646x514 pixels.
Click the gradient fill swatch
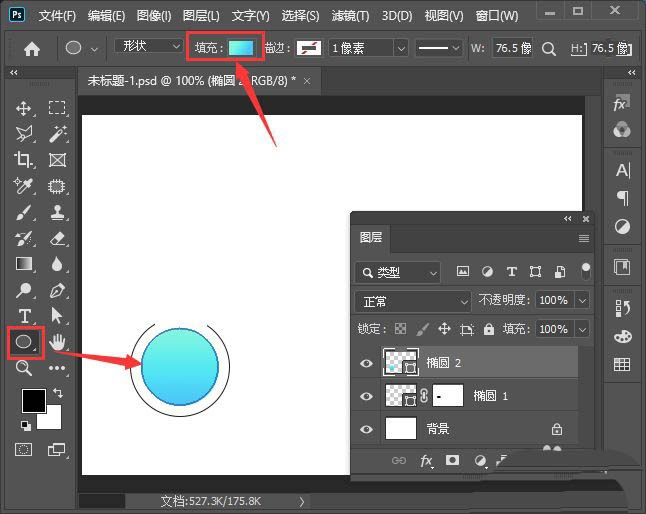pyautogui.click(x=240, y=47)
